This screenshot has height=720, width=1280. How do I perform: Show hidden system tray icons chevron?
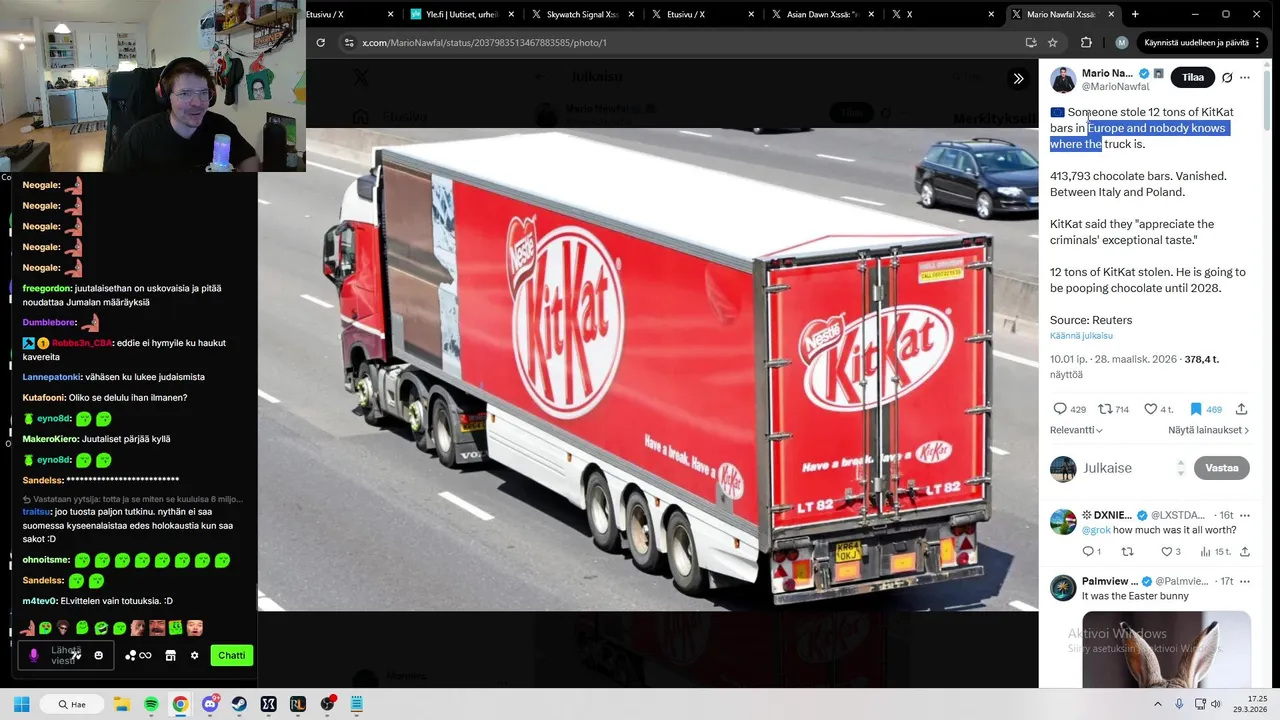(1158, 704)
